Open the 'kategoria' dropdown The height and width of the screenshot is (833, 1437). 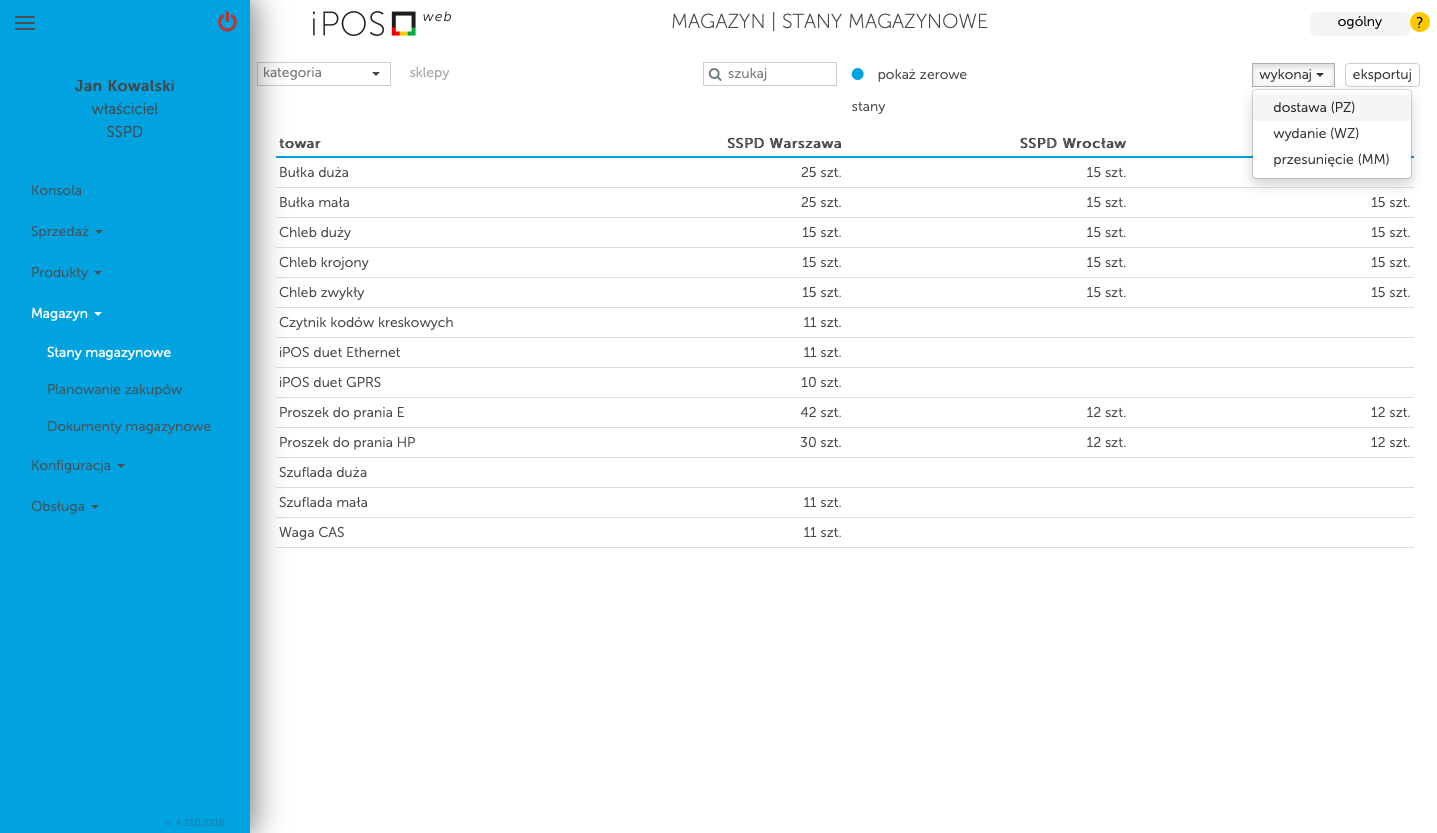pos(323,73)
